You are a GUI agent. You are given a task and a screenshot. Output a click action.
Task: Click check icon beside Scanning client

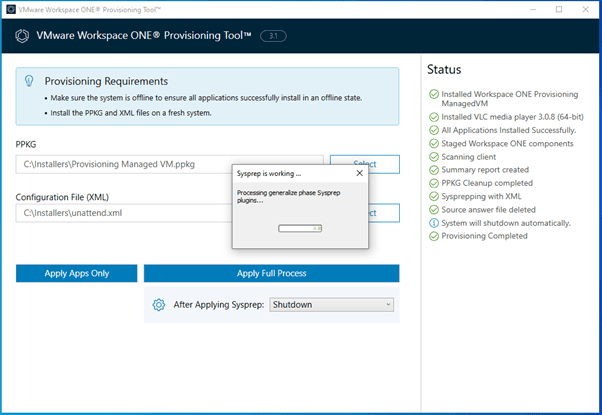point(434,157)
